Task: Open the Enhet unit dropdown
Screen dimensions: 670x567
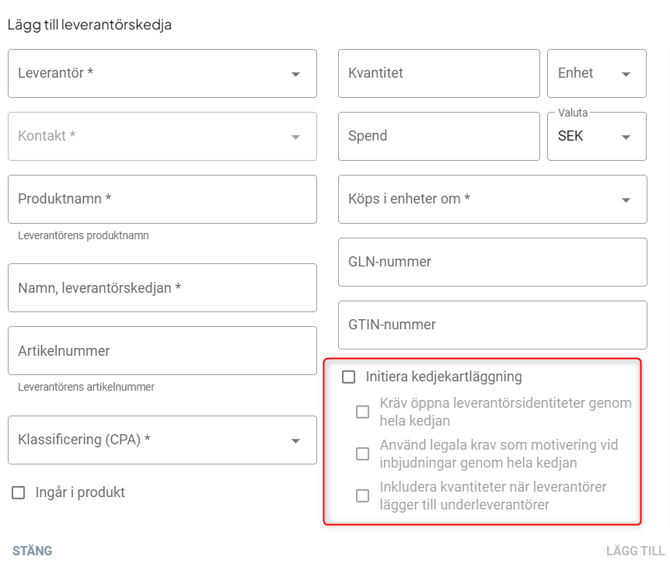Action: [596, 74]
